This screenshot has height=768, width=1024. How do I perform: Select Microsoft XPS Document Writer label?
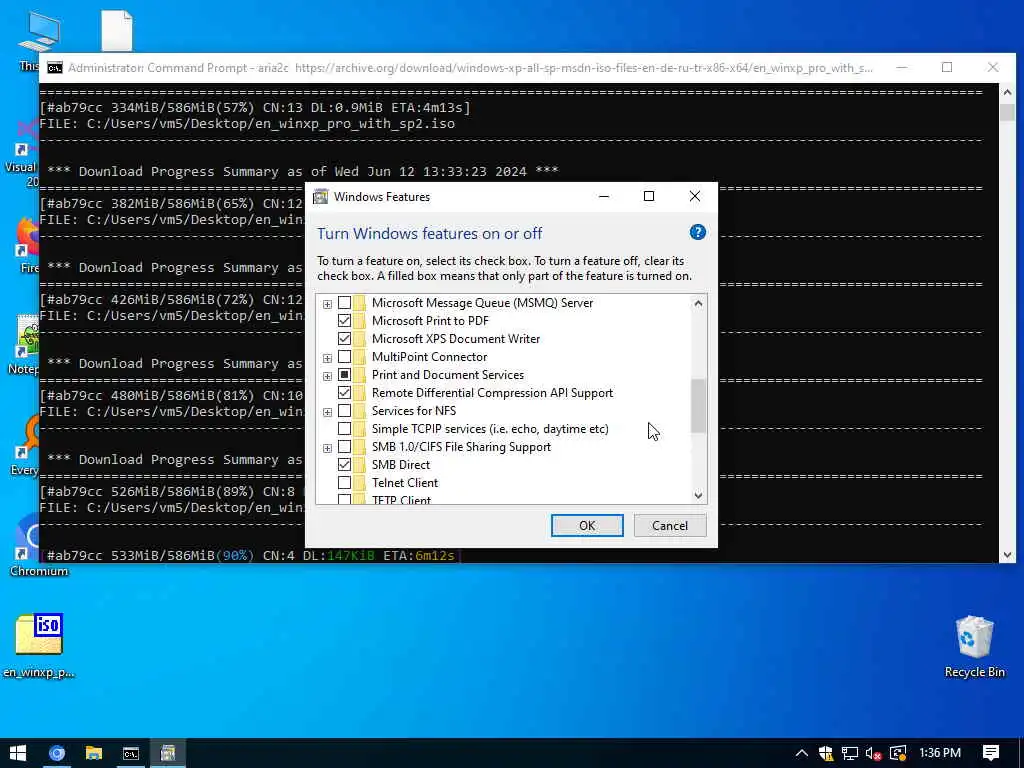456,339
